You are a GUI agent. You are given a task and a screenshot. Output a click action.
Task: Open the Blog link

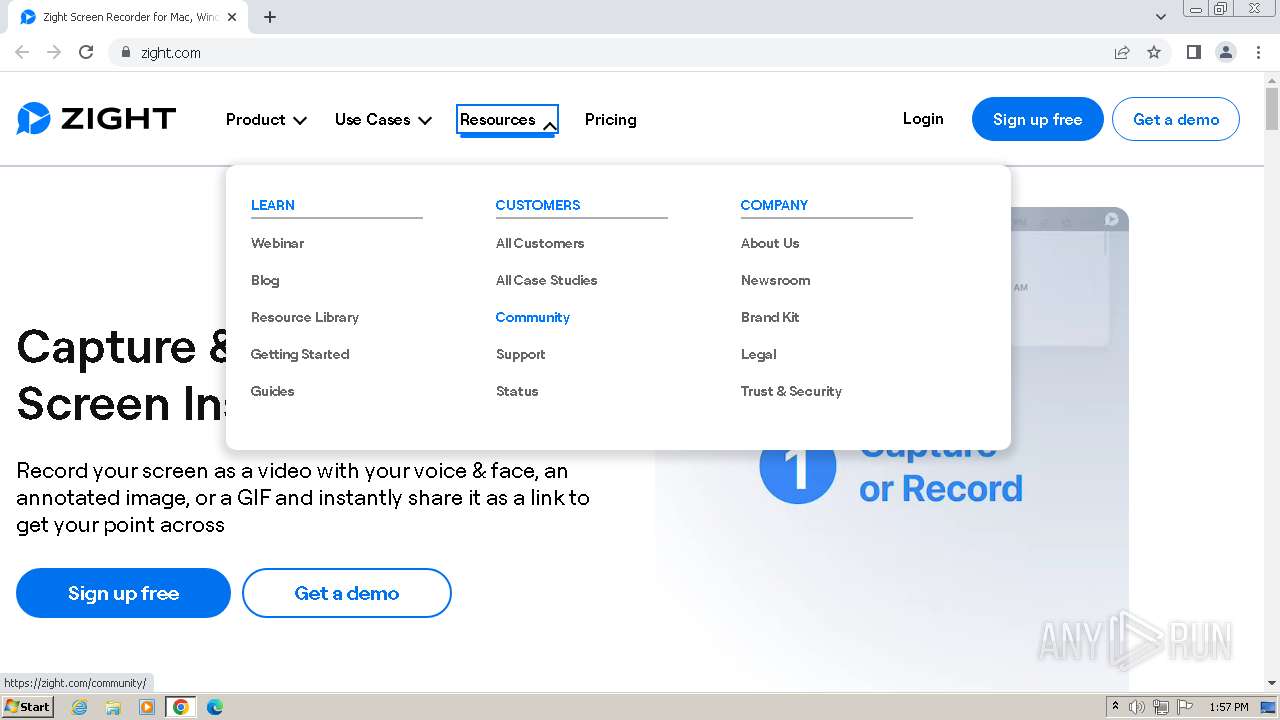coord(265,280)
